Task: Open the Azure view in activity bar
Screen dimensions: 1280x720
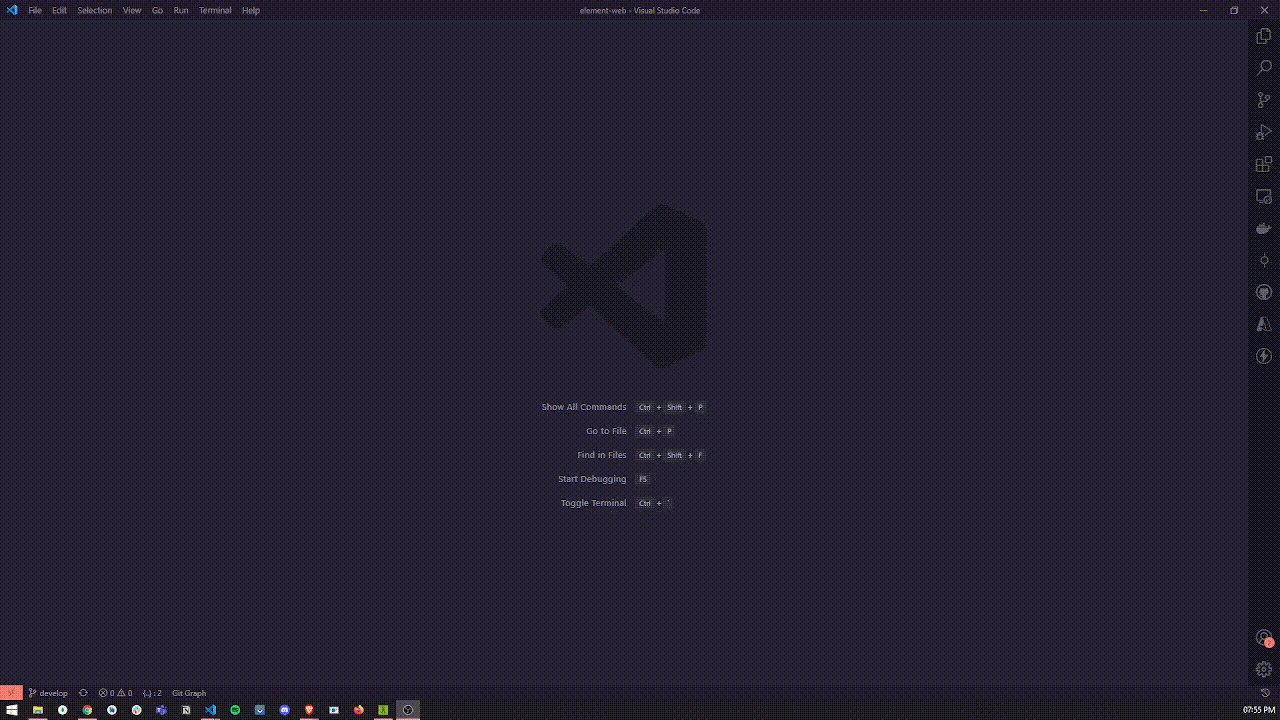Action: coord(1264,324)
